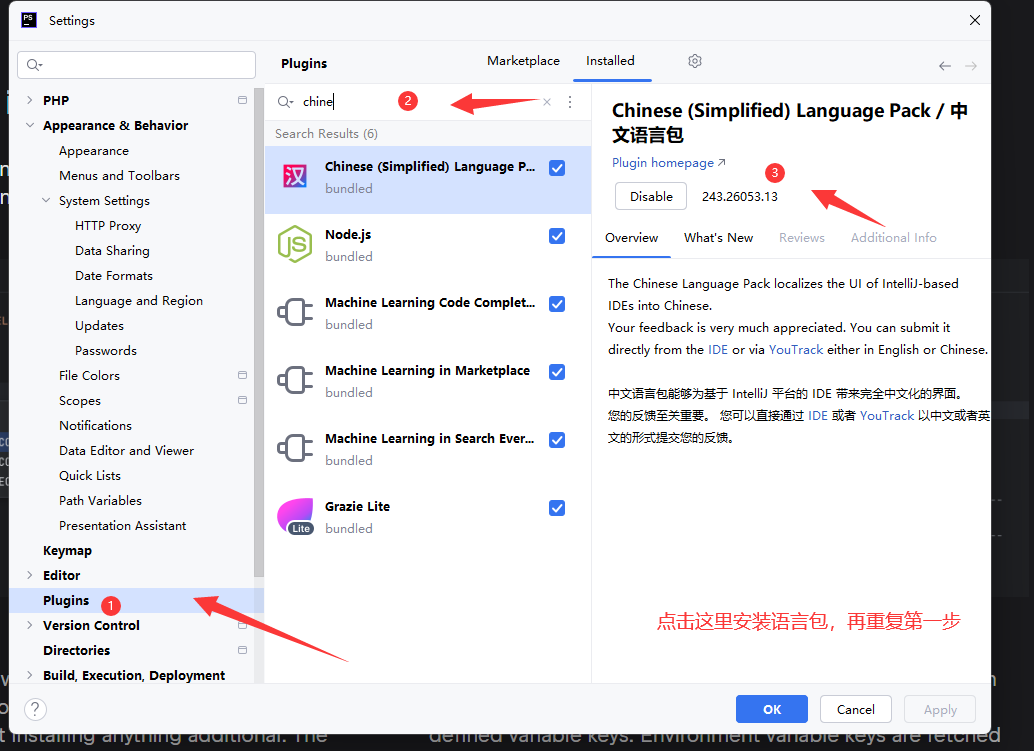Click project-level marker beside Directories
1034x751 pixels.
point(242,650)
